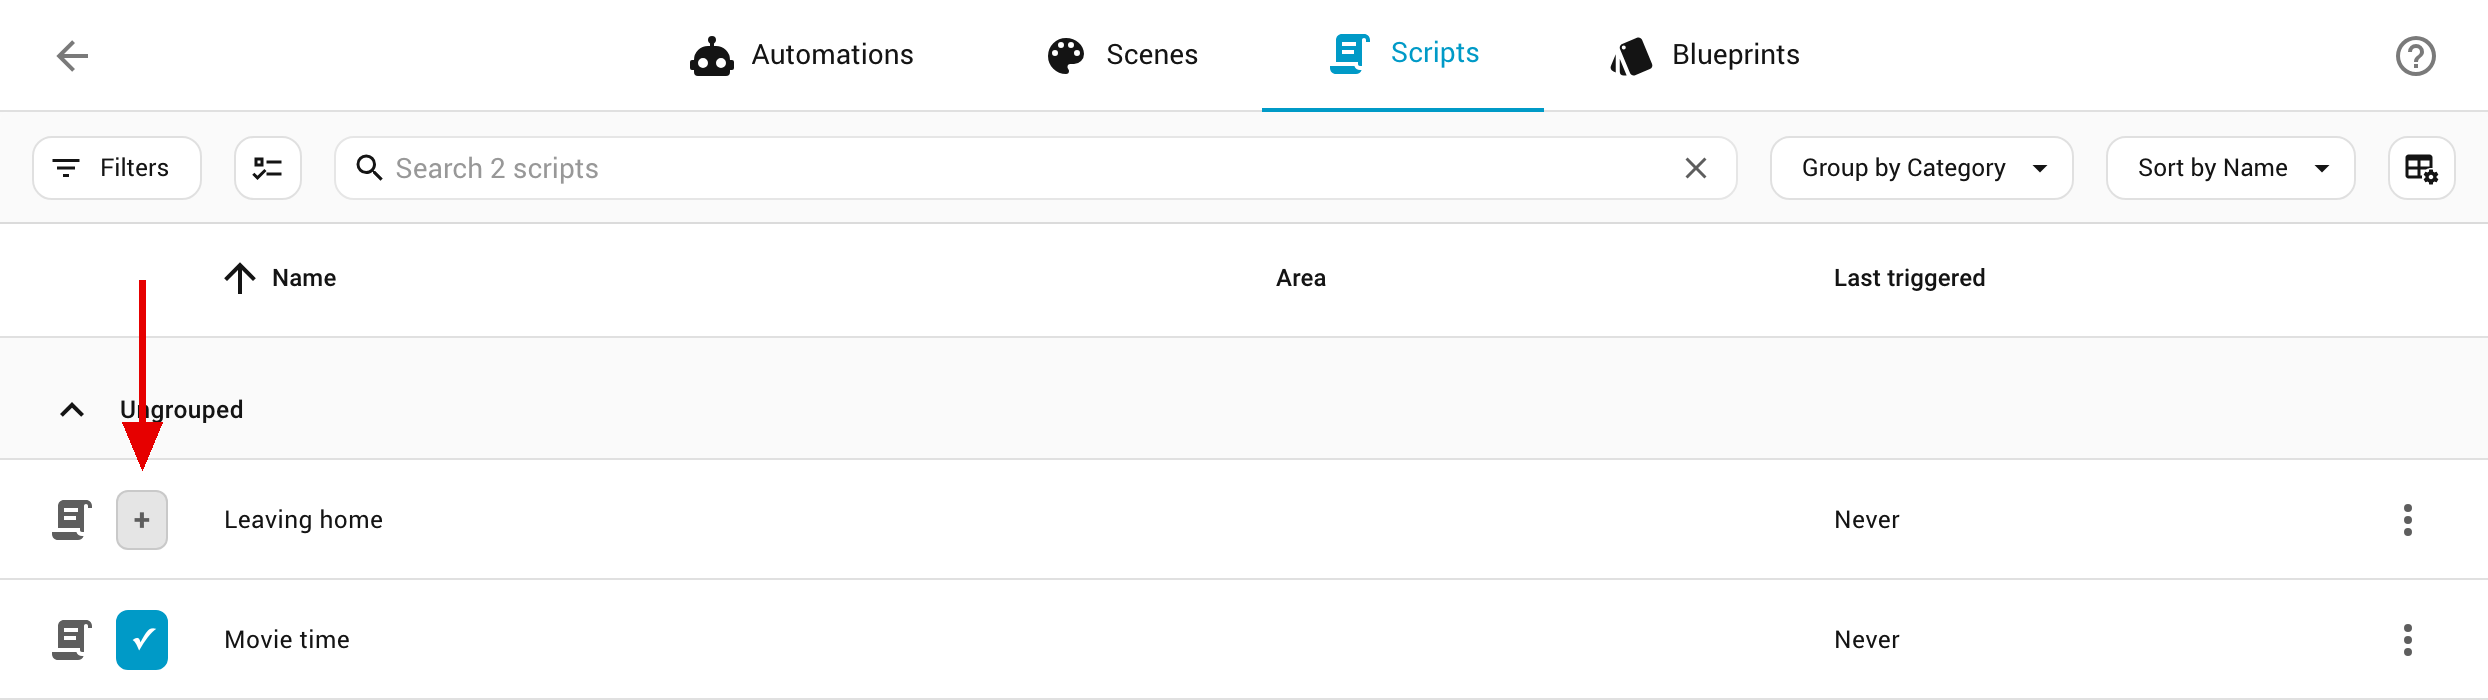Click the Blueprints icon

[x=1631, y=56]
